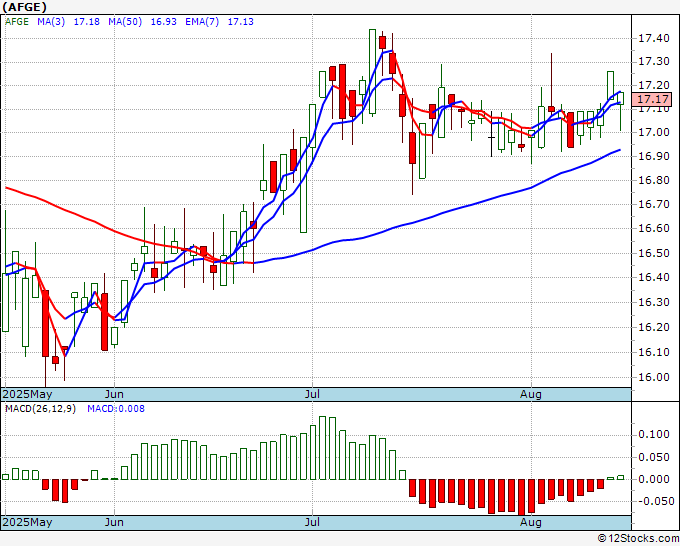Click Jun on the price chart date axis
Image resolution: width=680 pixels, height=546 pixels.
114,394
